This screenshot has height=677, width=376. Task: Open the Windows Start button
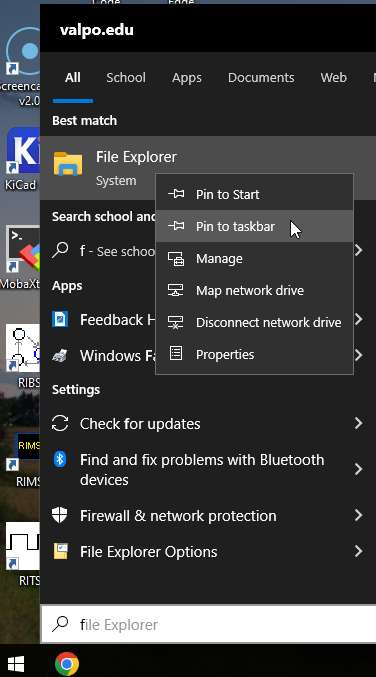[16, 663]
